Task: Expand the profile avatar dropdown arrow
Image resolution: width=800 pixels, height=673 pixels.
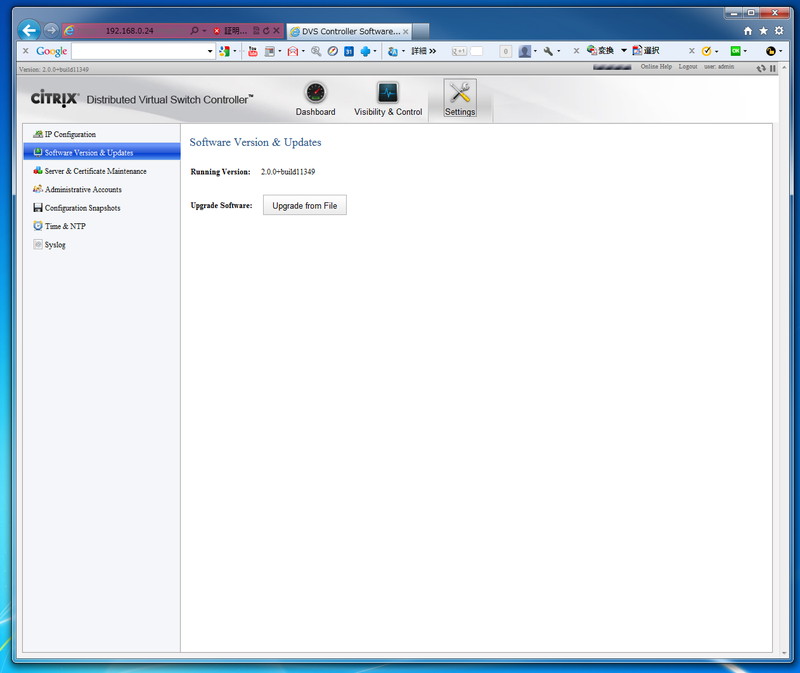Action: (x=535, y=51)
